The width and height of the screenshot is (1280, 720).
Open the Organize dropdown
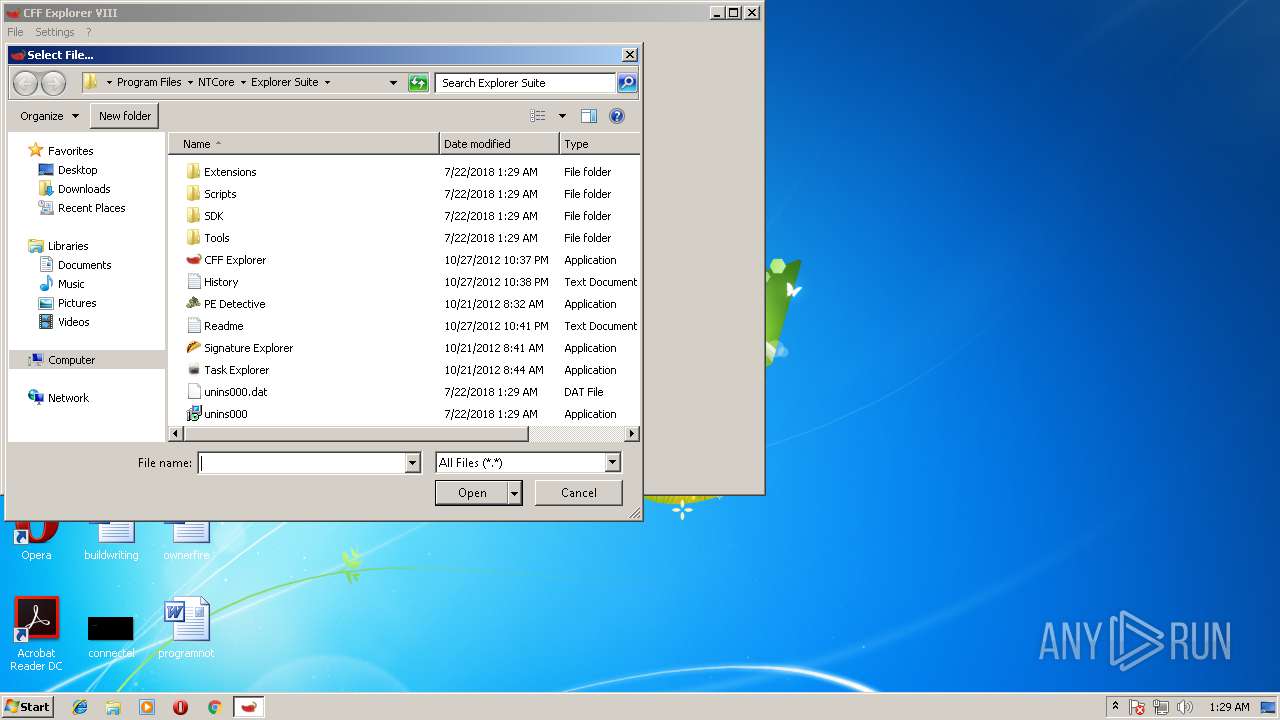pos(49,116)
